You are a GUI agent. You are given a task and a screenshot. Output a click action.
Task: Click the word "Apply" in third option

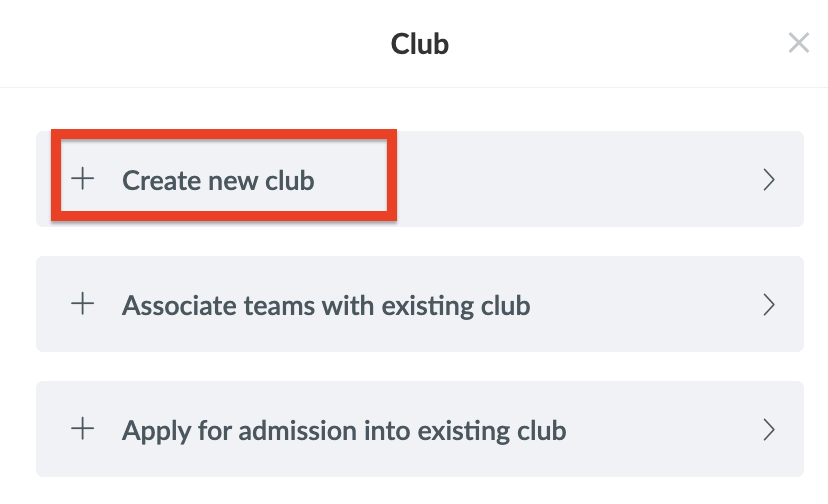click(x=156, y=431)
